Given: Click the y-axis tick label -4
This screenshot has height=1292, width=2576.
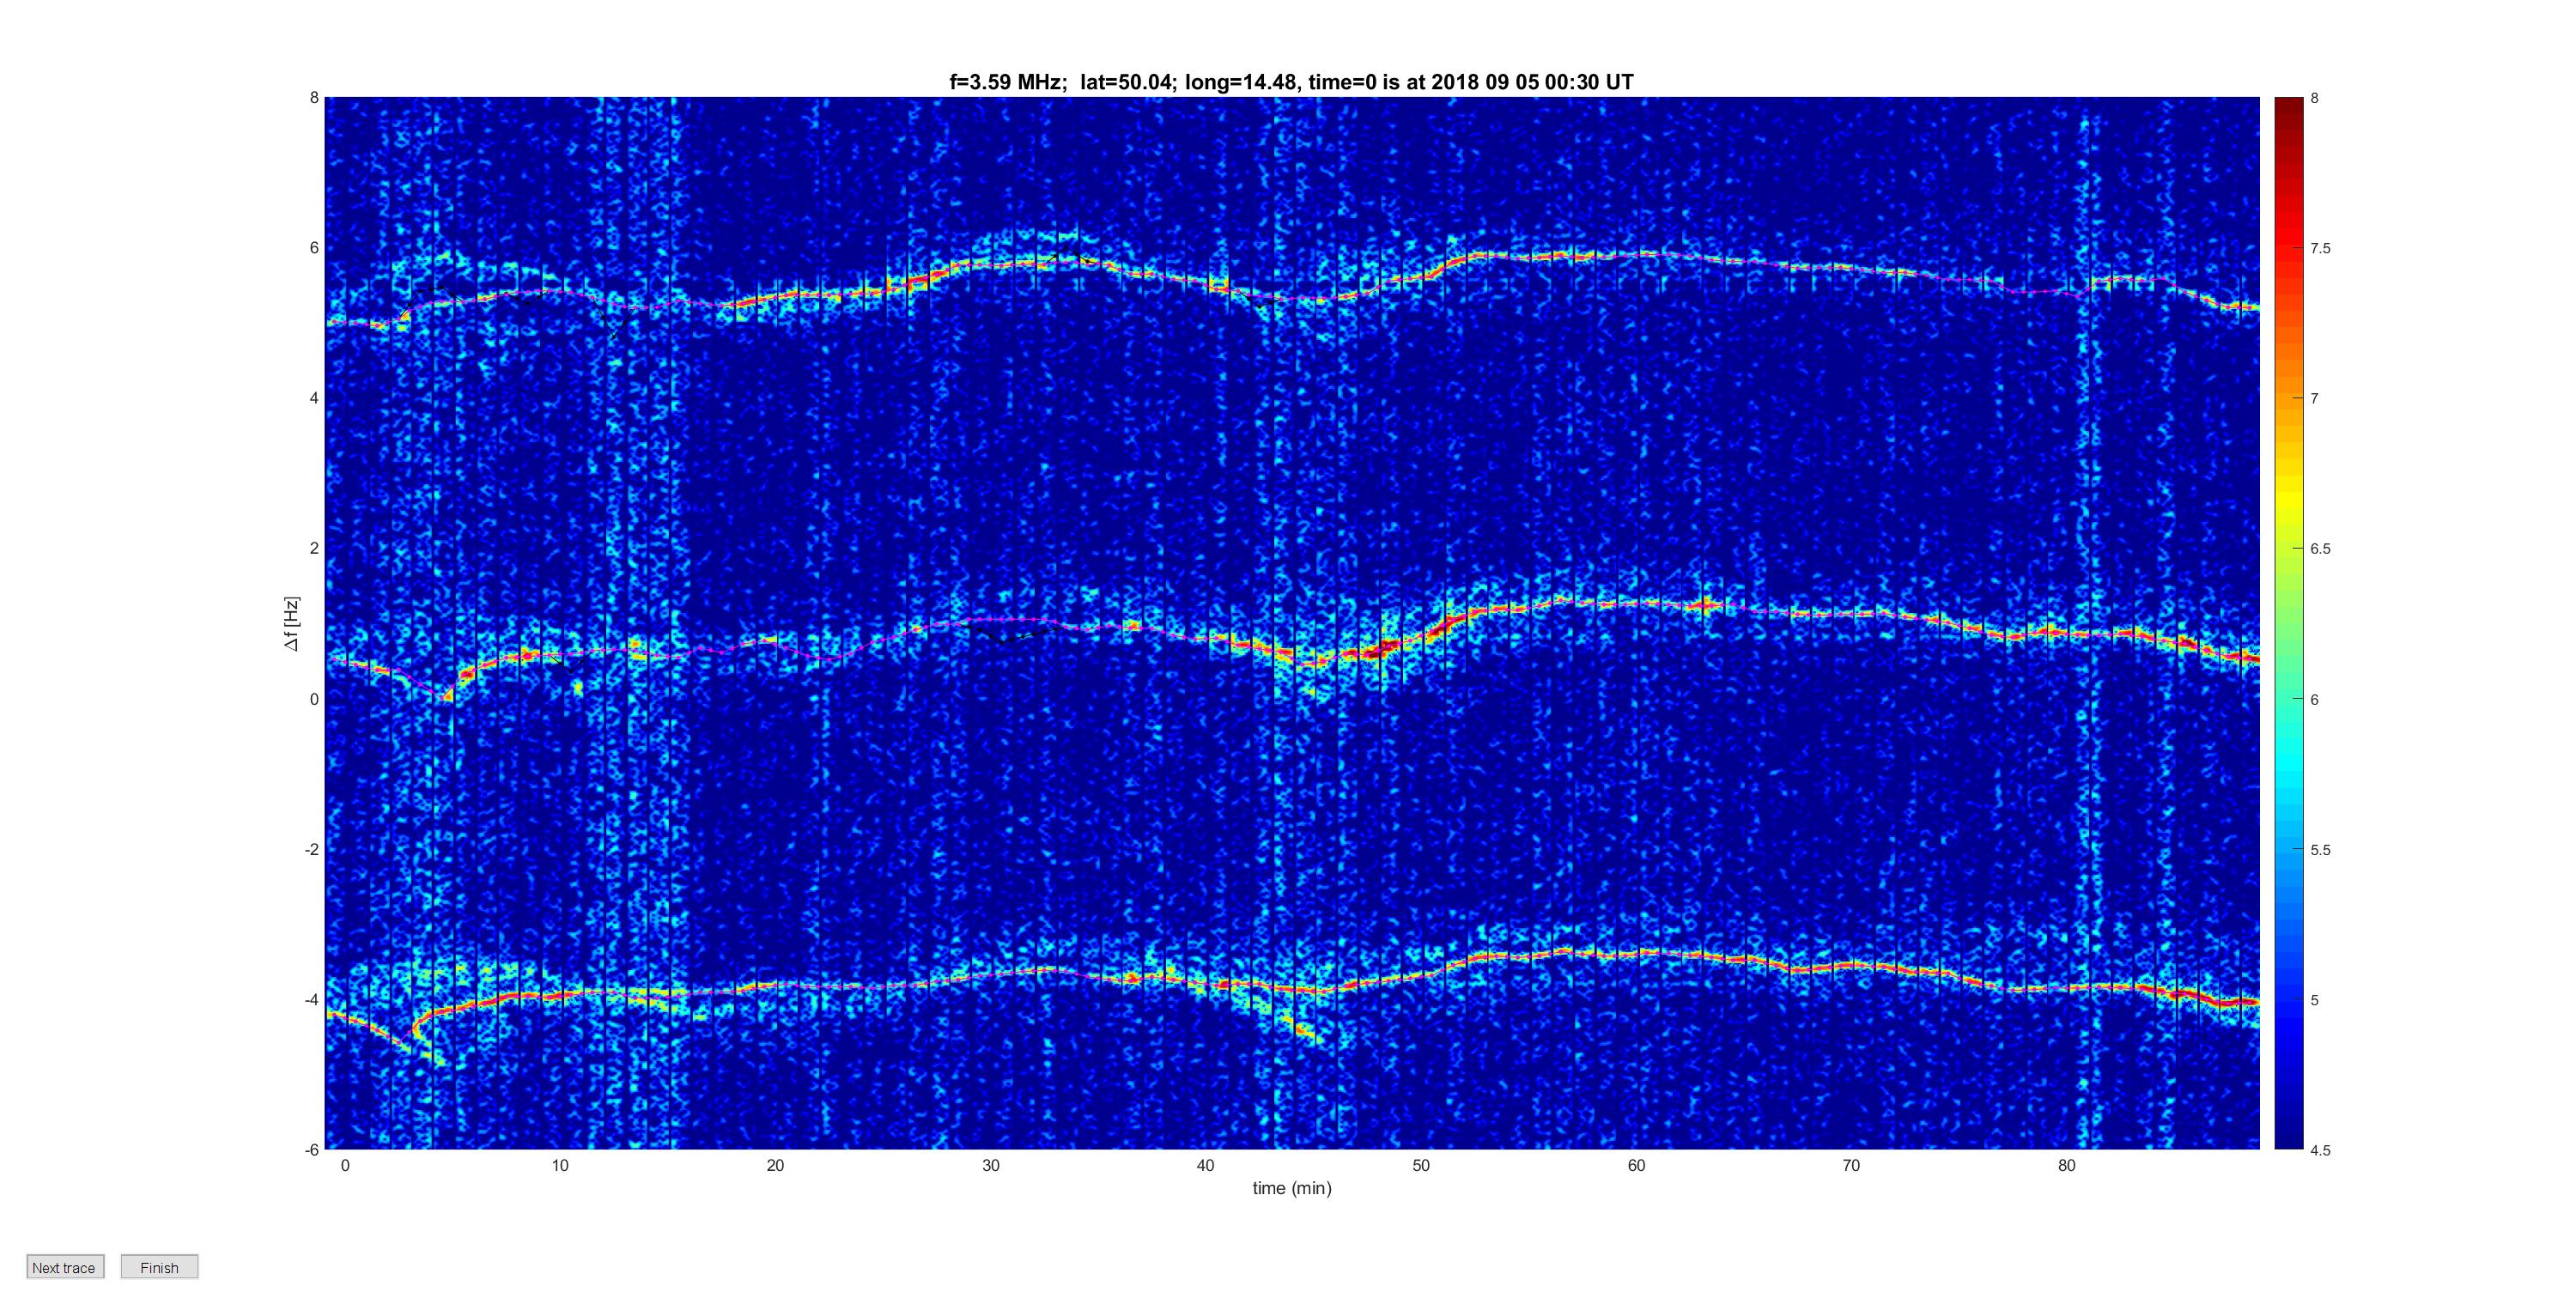Looking at the screenshot, I should tap(311, 999).
